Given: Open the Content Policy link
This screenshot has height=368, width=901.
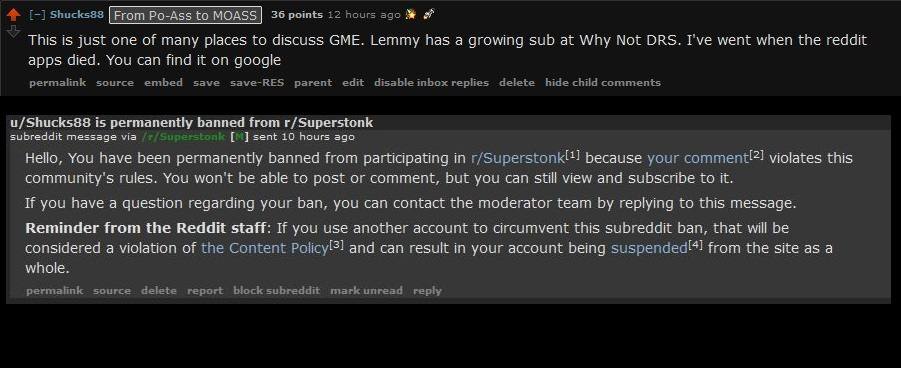Looking at the screenshot, I should tap(264, 248).
